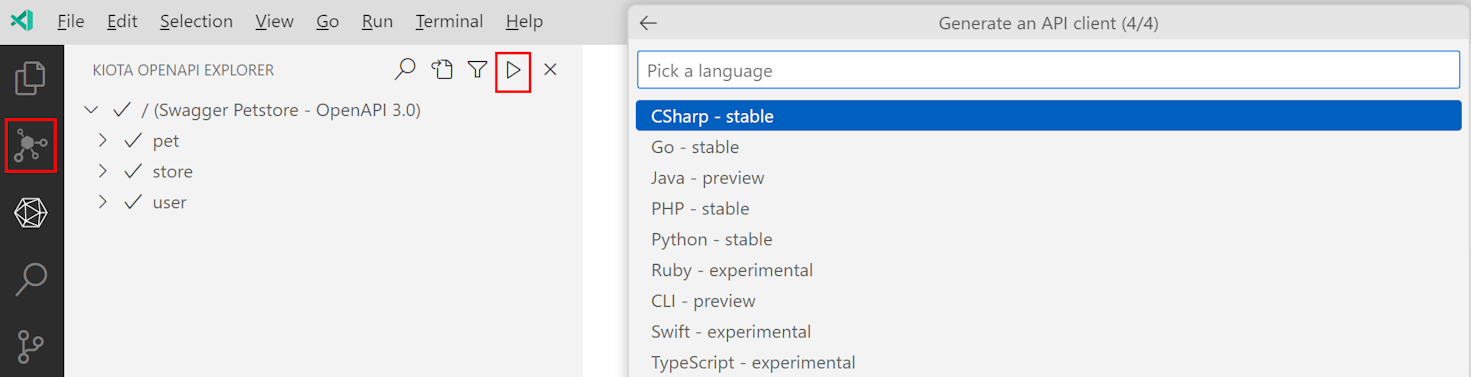The image size is (1471, 377).
Task: Open the Source Control view icon
Action: click(31, 346)
